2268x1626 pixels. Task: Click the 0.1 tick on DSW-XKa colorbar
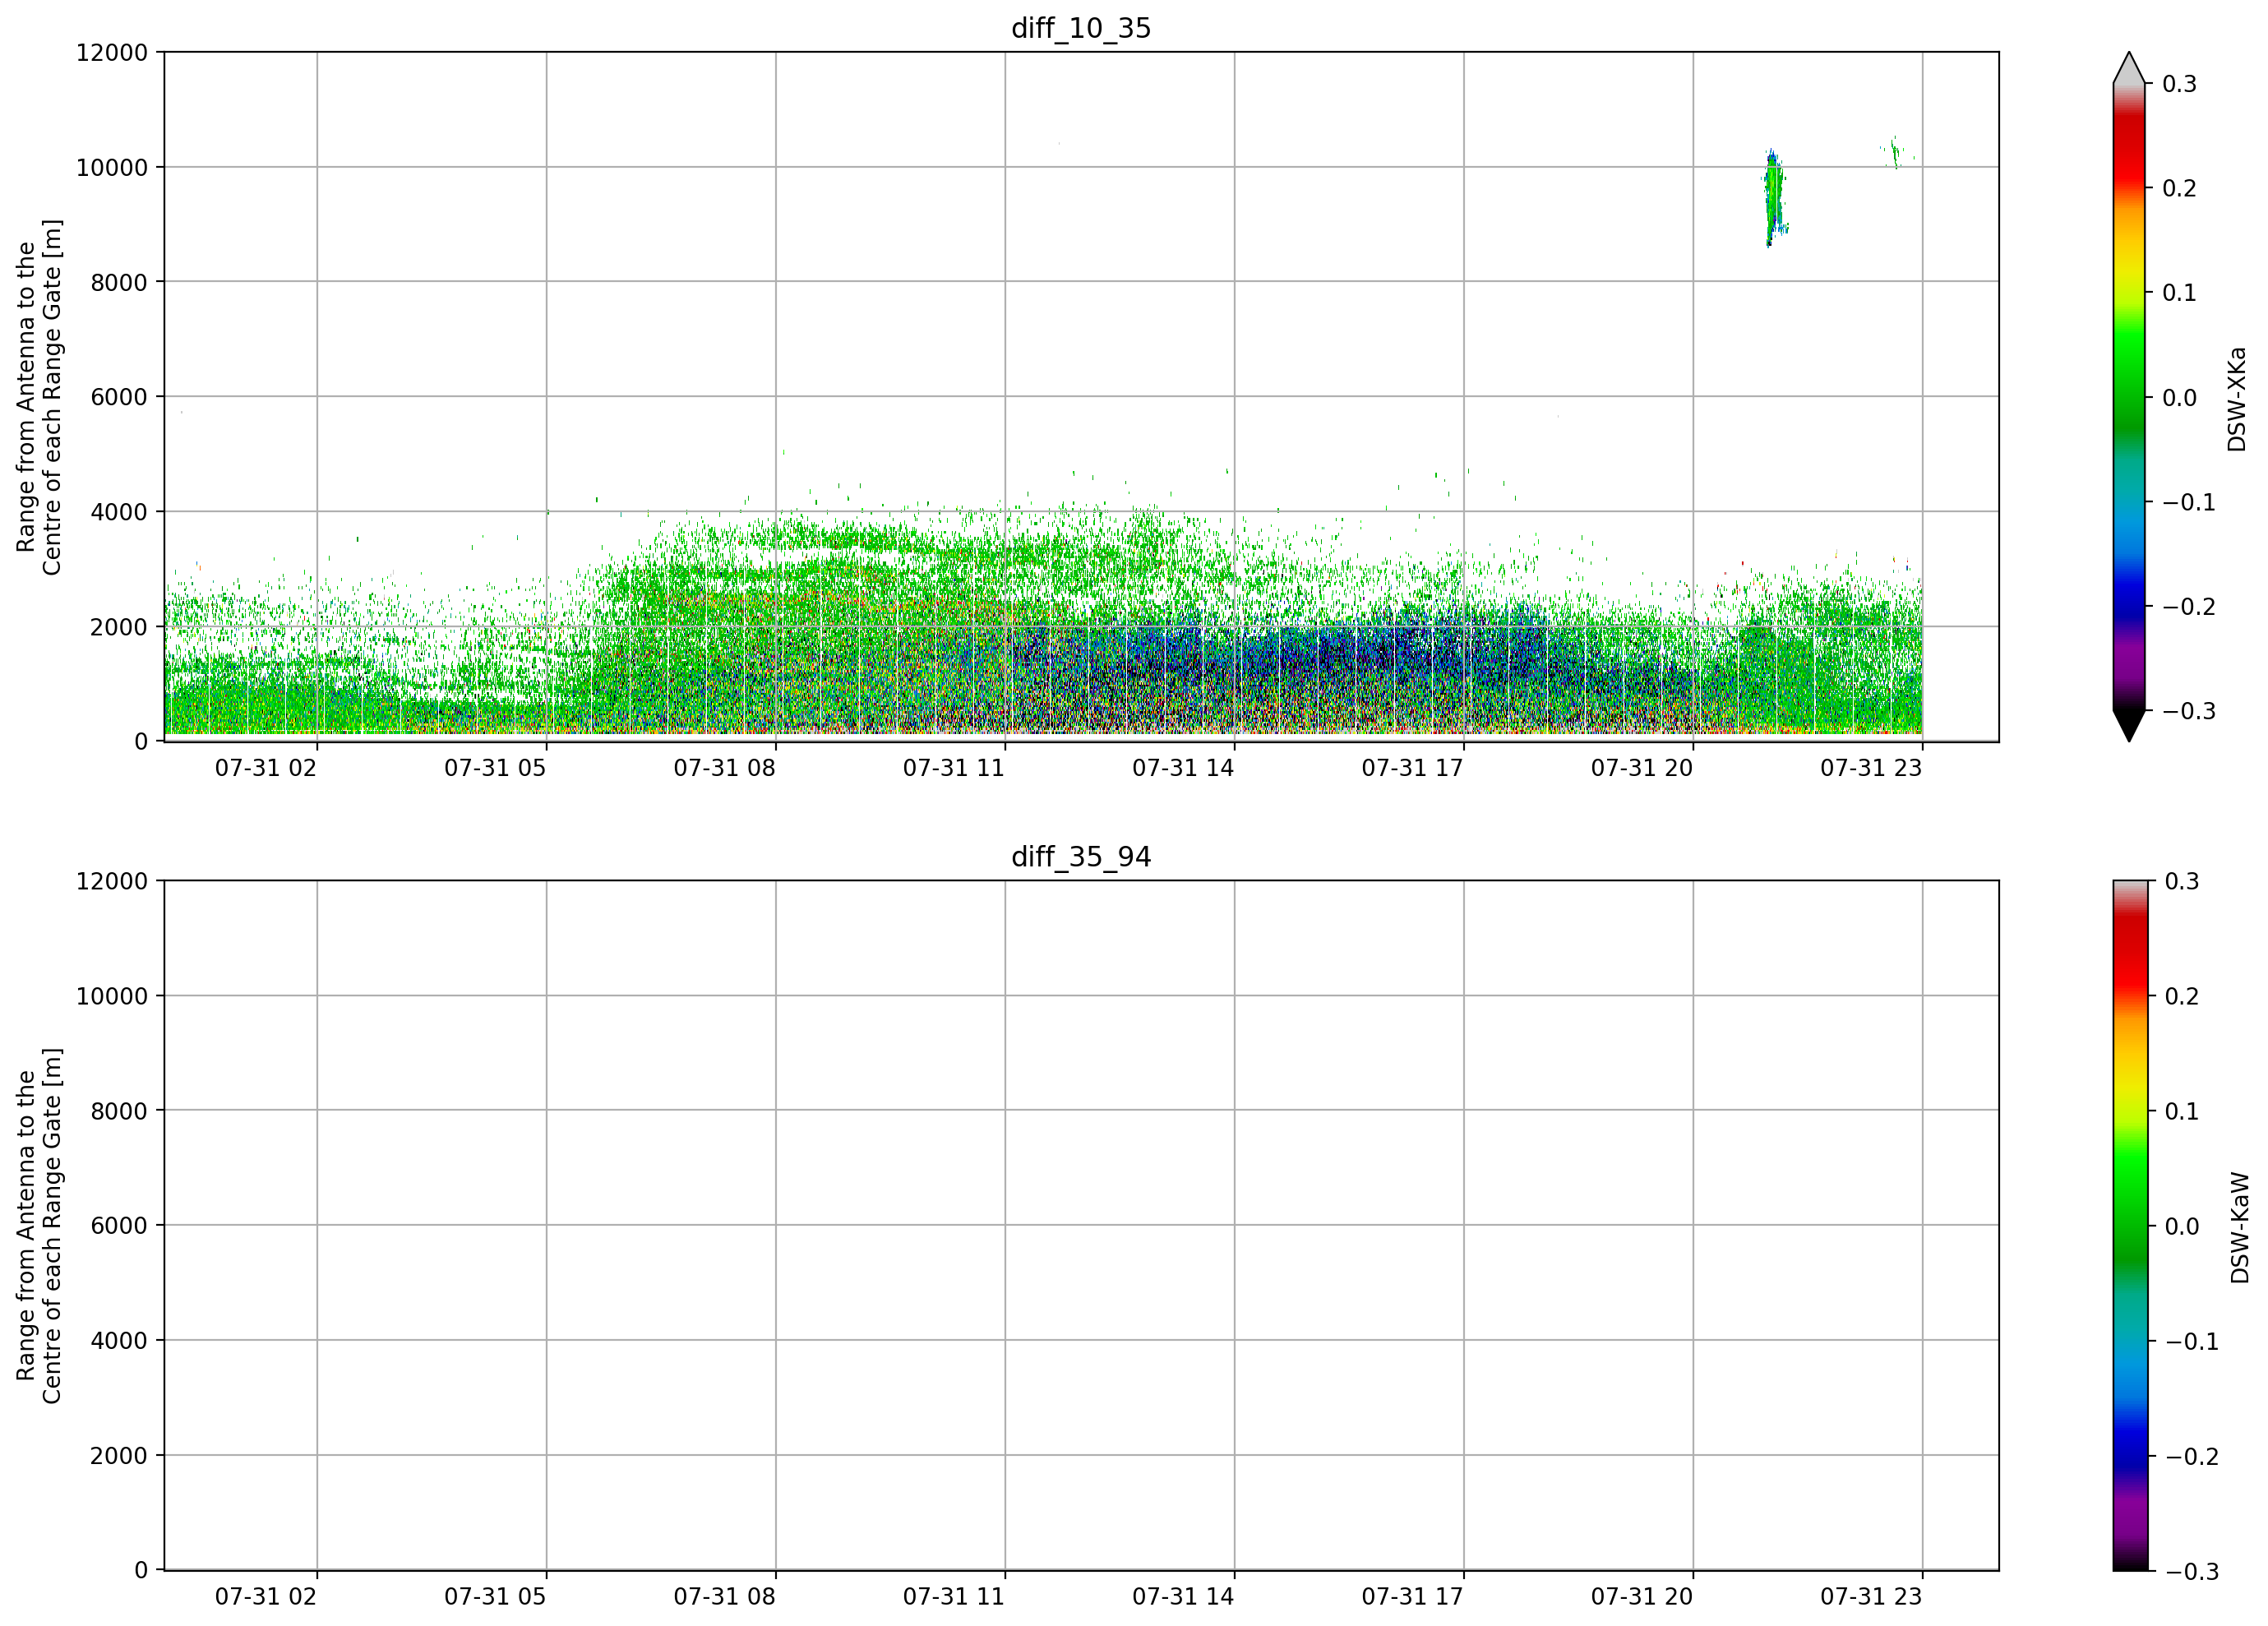(2179, 293)
